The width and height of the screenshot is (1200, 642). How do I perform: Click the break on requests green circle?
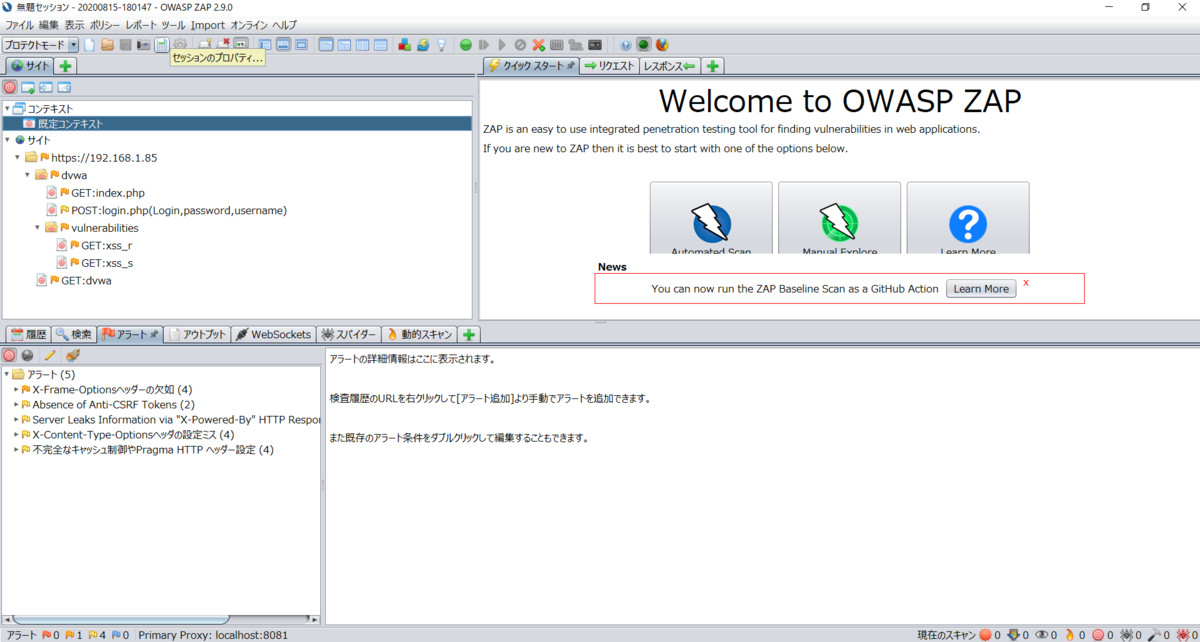[x=466, y=45]
